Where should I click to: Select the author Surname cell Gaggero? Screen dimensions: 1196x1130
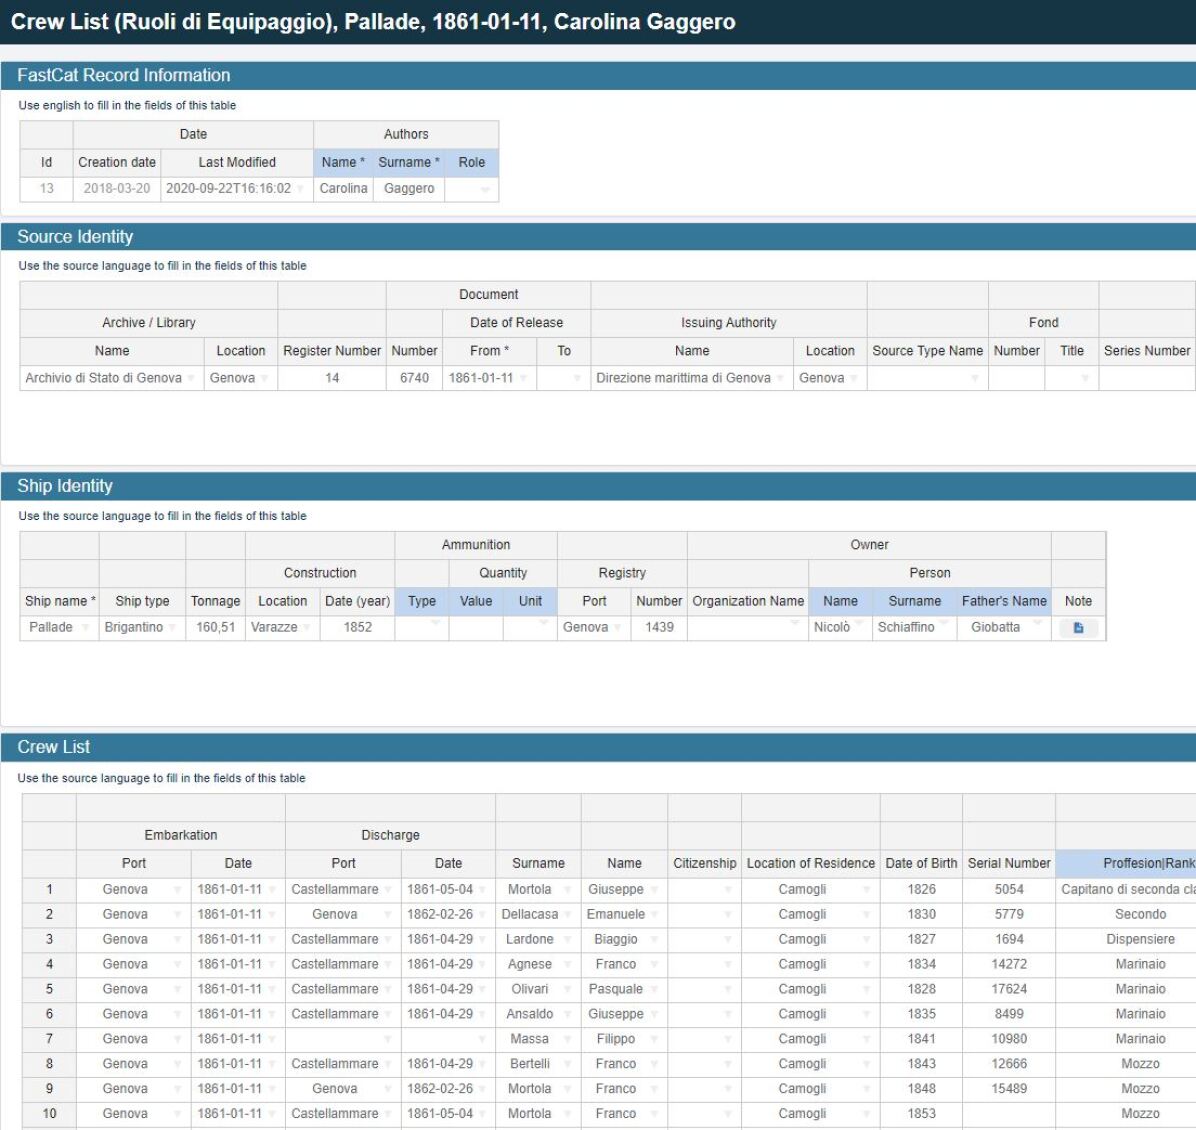[x=409, y=188]
